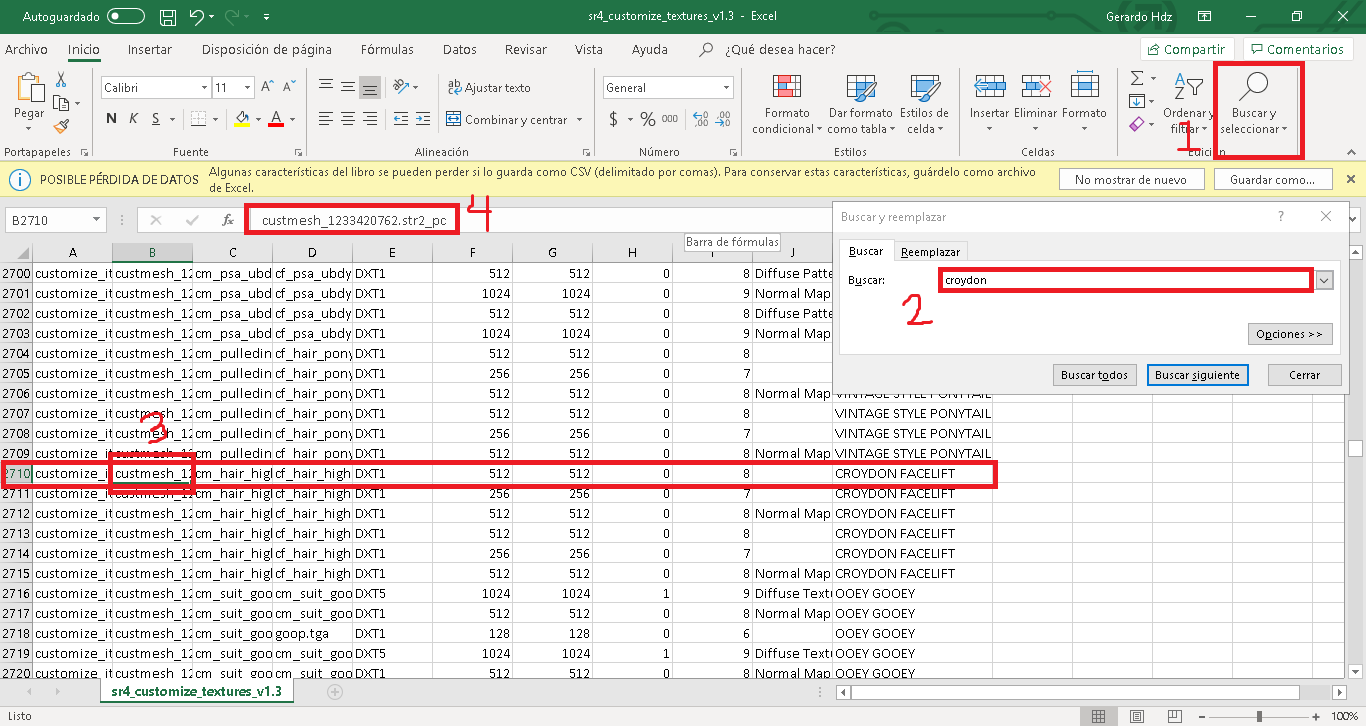Increase font size with the larger A icon
Viewport: 1366px width, 726px height.
pyautogui.click(x=266, y=88)
